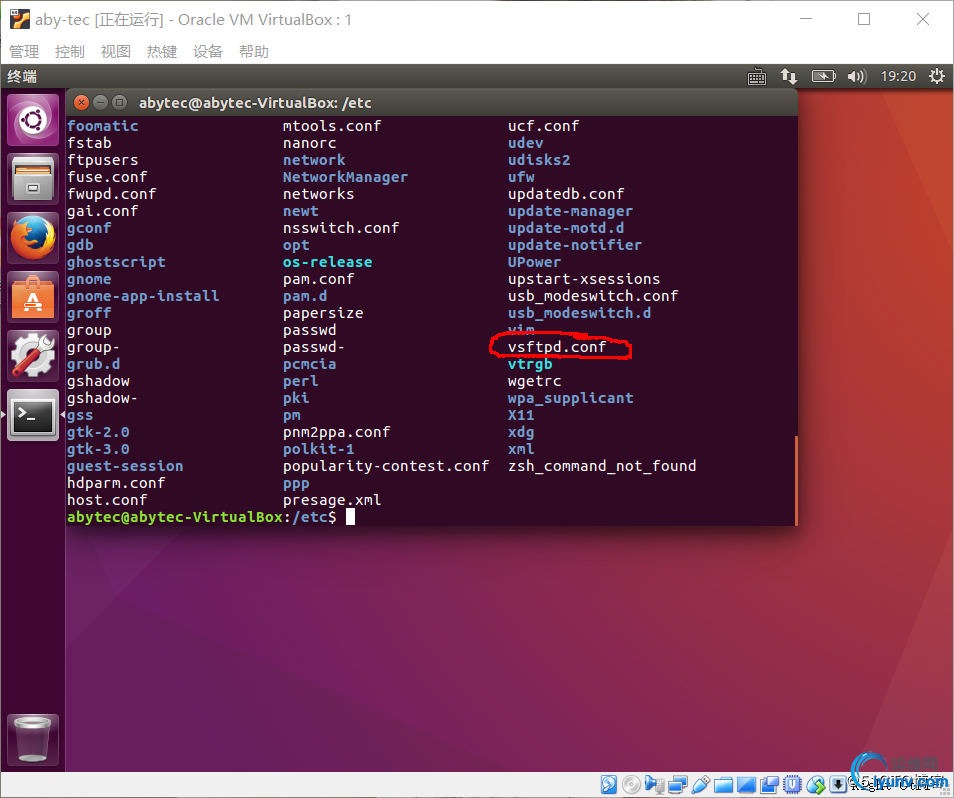Click the zsh_command_not_found entry
The height and width of the screenshot is (798, 954).
pos(602,467)
